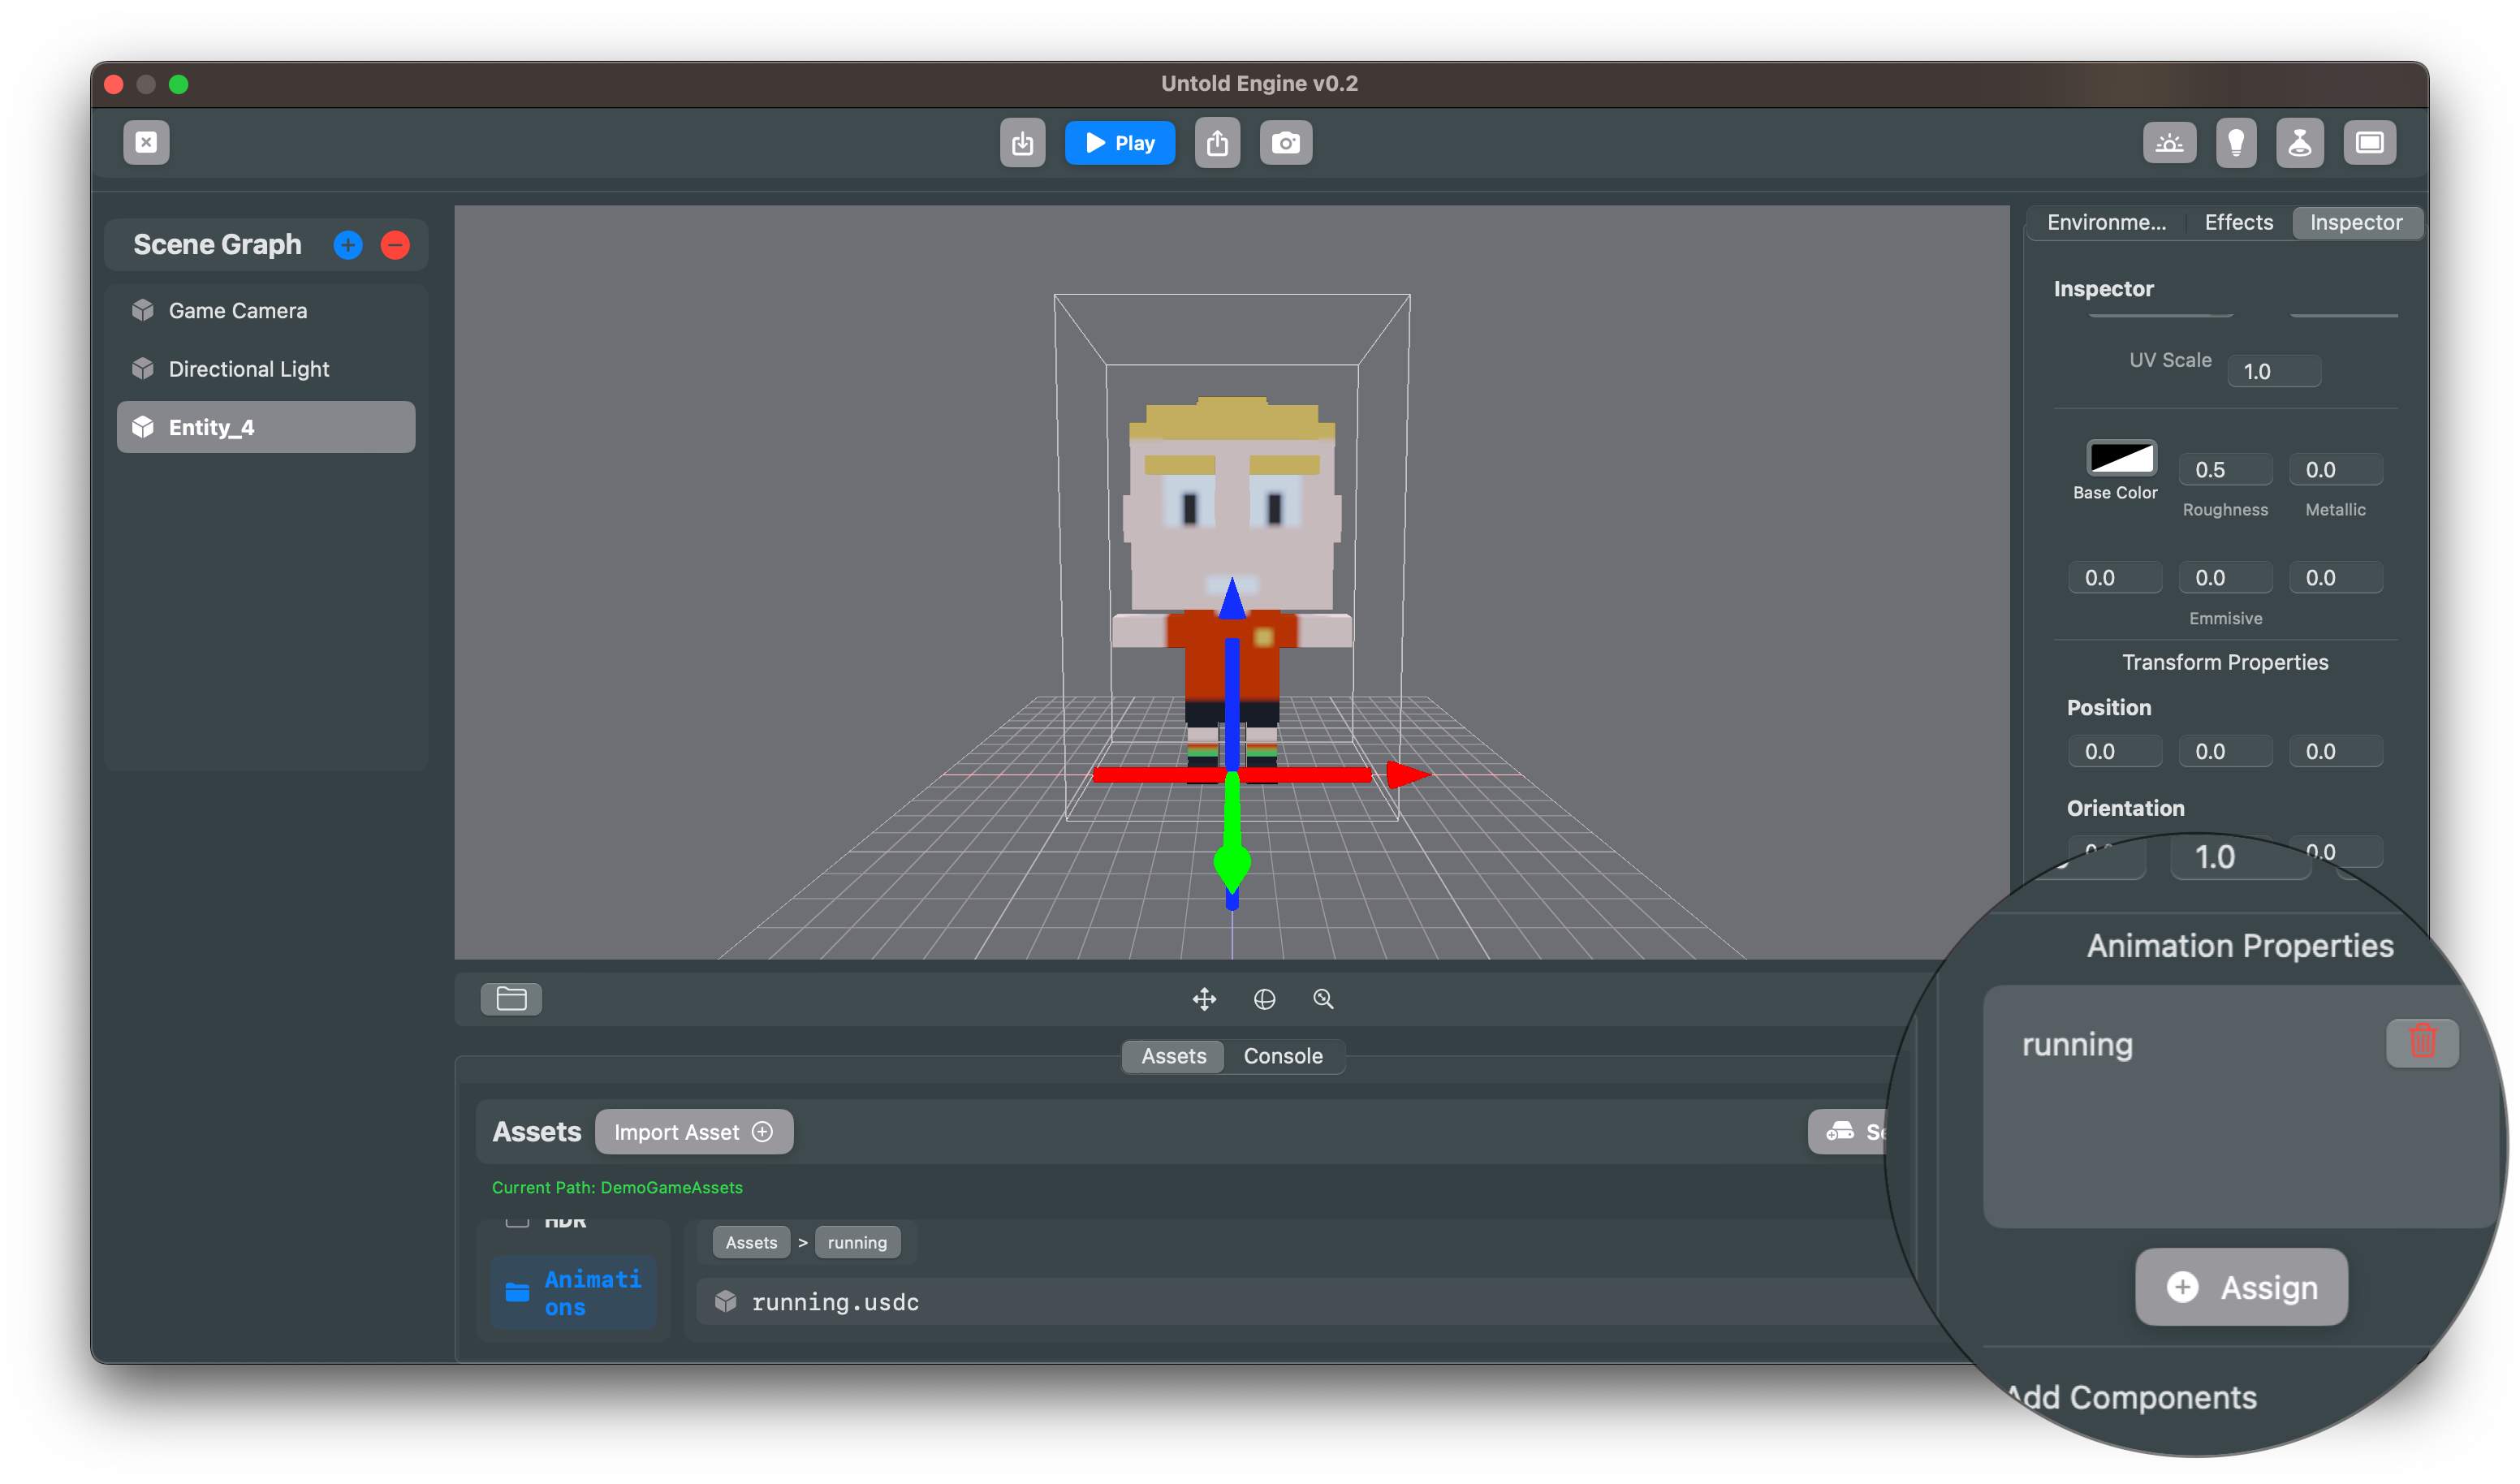The image size is (2520, 1484).
Task: Open the folder browser icon under the viewport
Action: [x=511, y=998]
